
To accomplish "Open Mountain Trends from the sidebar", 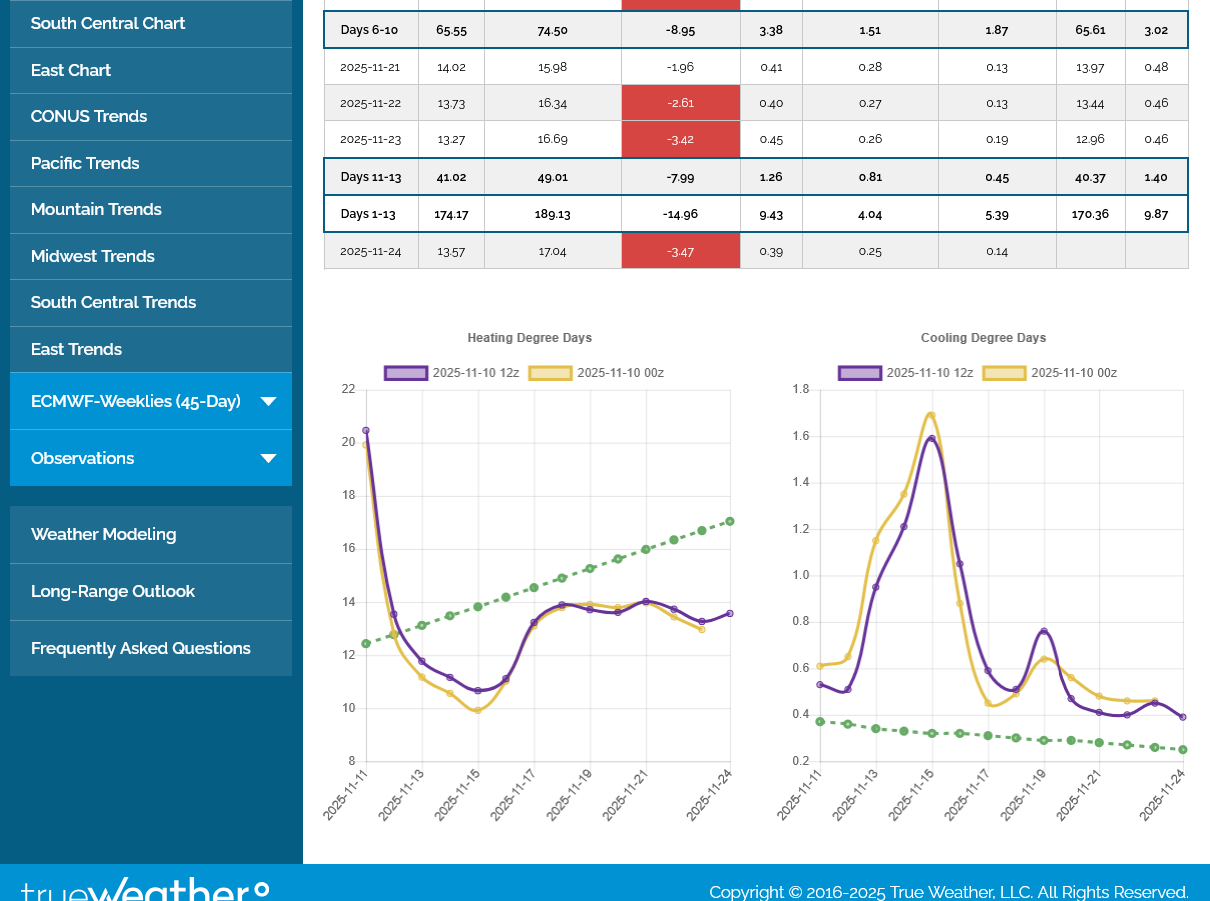I will tap(96, 209).
